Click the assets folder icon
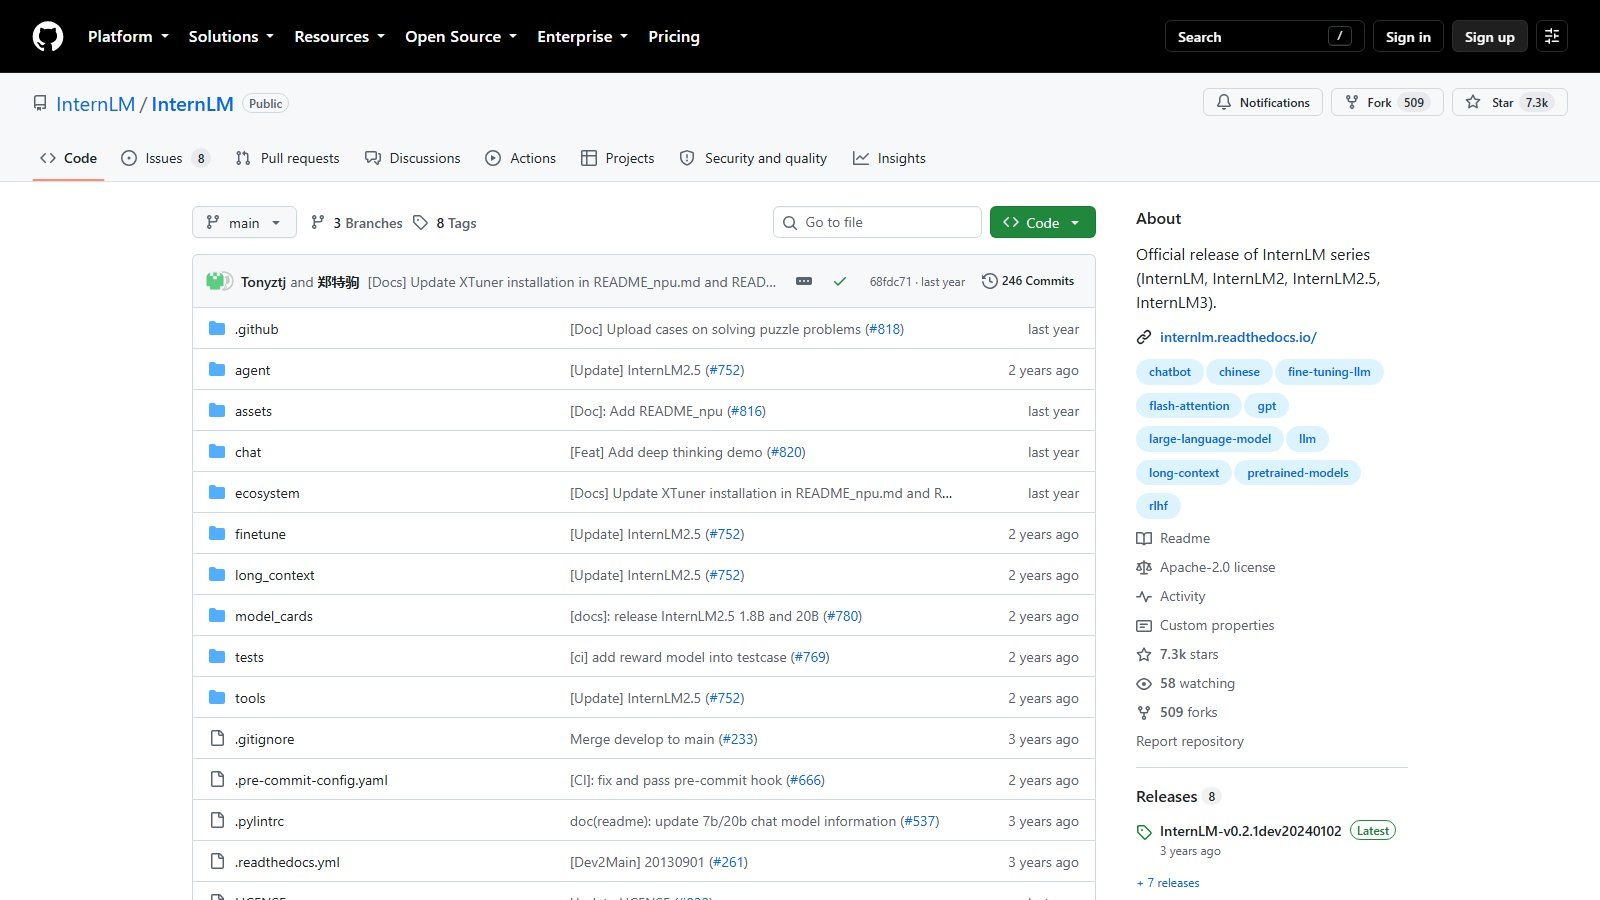 (x=217, y=410)
